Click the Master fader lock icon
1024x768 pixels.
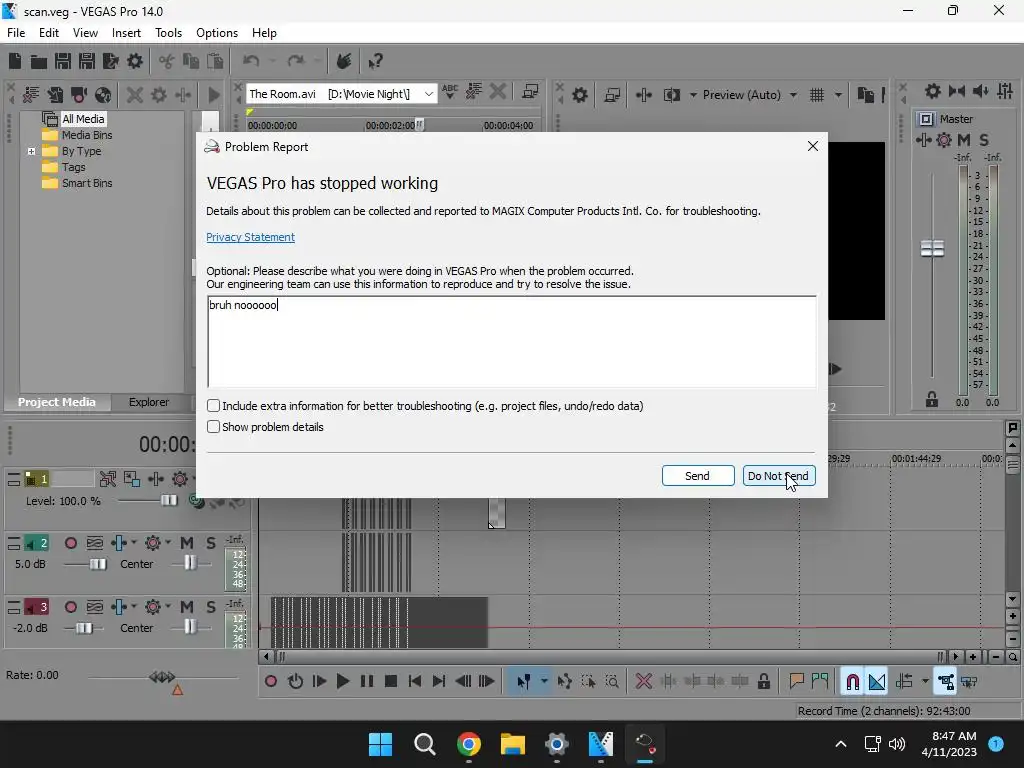tap(932, 399)
